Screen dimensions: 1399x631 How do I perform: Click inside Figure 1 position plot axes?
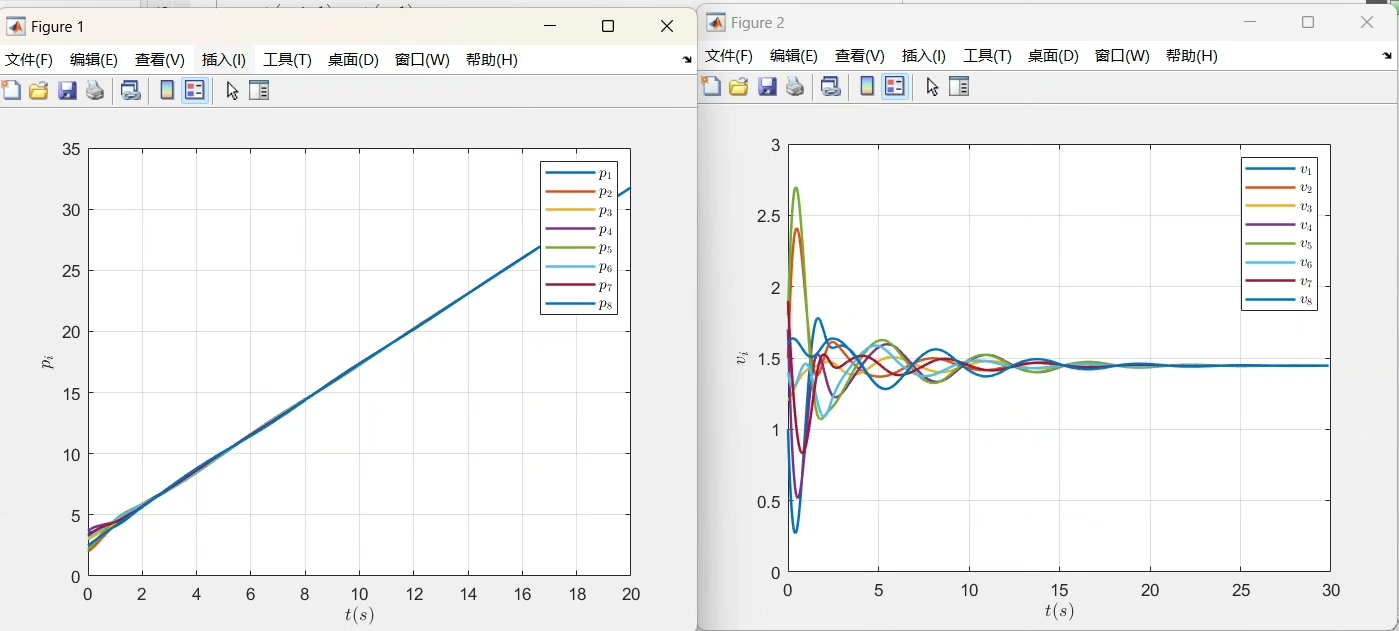tap(359, 362)
